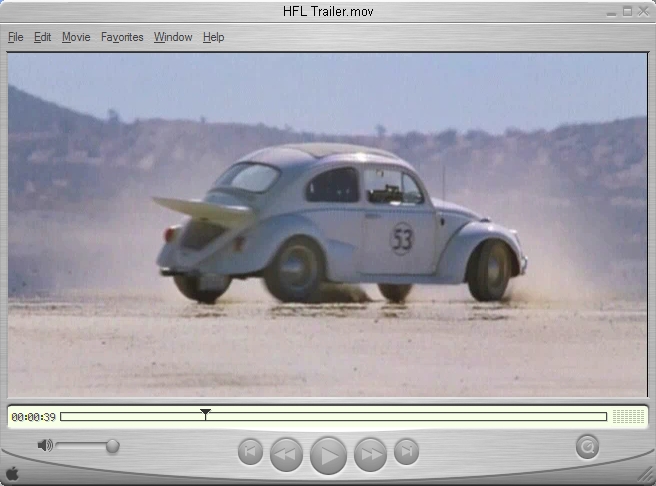This screenshot has width=656, height=486.
Task: Mute audio with the speaker icon
Action: [45, 445]
